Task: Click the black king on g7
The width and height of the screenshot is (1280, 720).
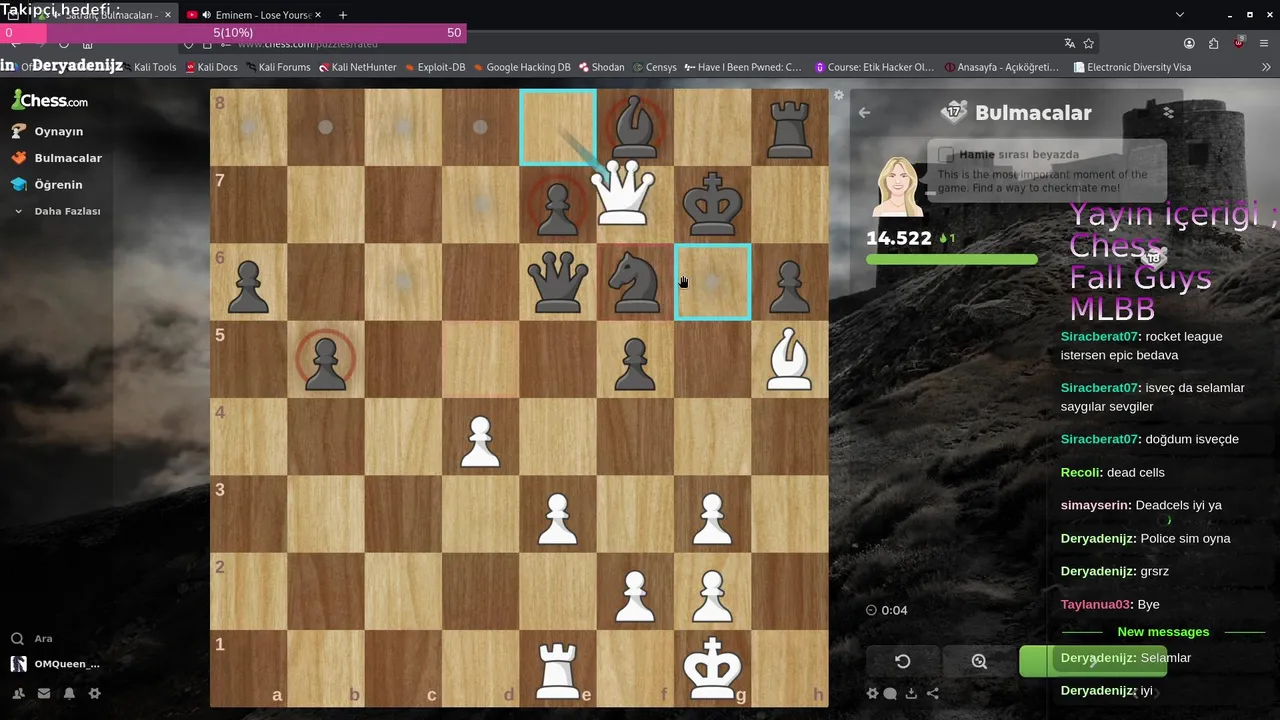Action: 712,204
